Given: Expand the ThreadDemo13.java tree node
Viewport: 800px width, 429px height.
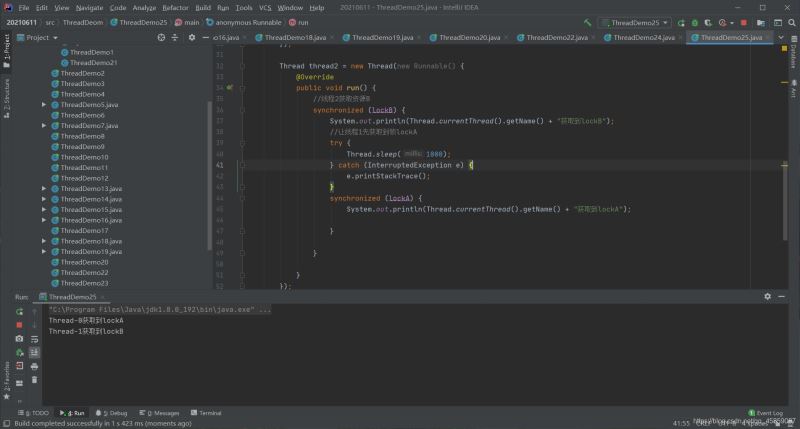Looking at the screenshot, I should (44, 189).
